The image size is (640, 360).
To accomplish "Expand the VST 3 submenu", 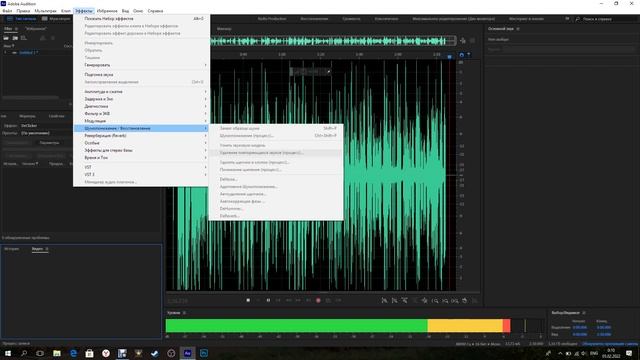I will point(141,174).
